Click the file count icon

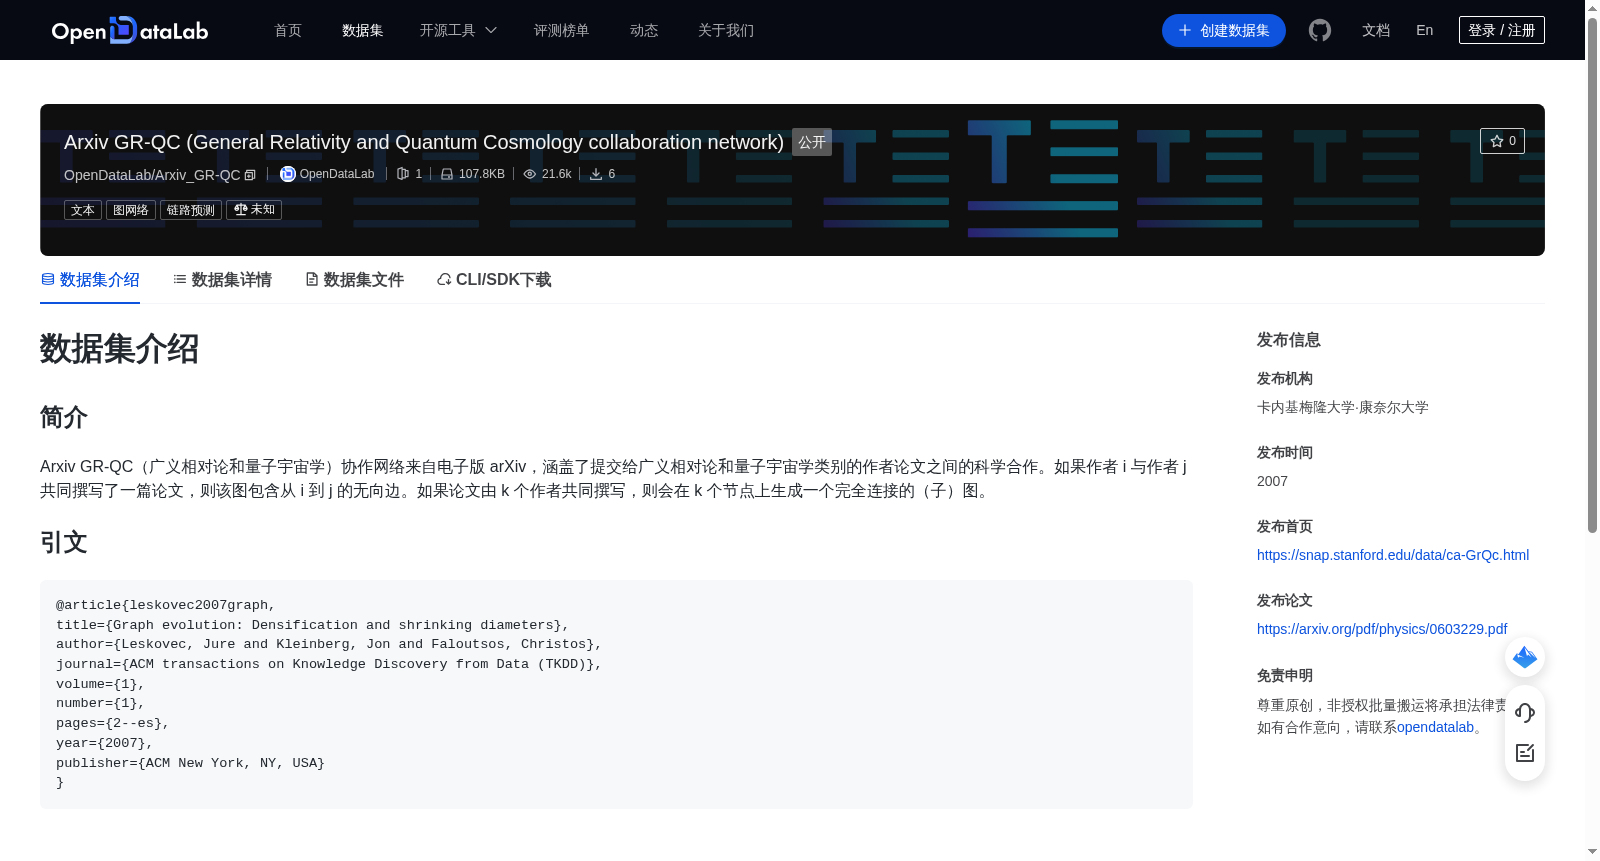(x=403, y=174)
